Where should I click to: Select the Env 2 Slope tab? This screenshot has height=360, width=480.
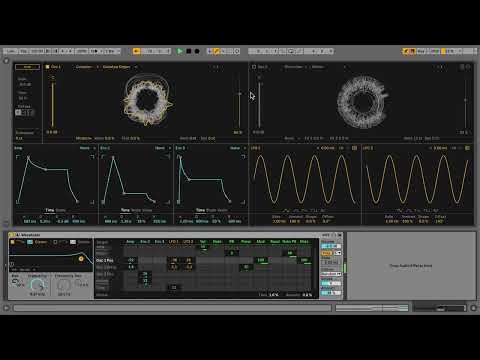136,210
